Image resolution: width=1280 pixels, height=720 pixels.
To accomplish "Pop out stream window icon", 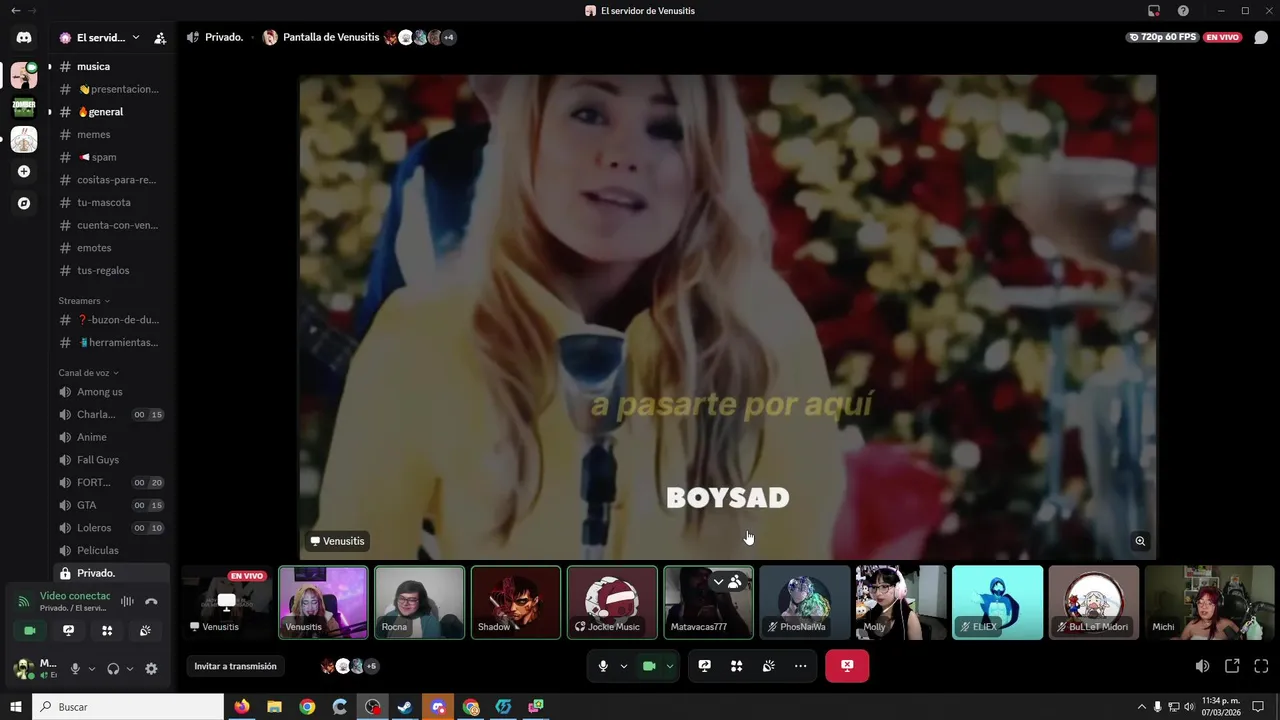I will [x=1232, y=666].
